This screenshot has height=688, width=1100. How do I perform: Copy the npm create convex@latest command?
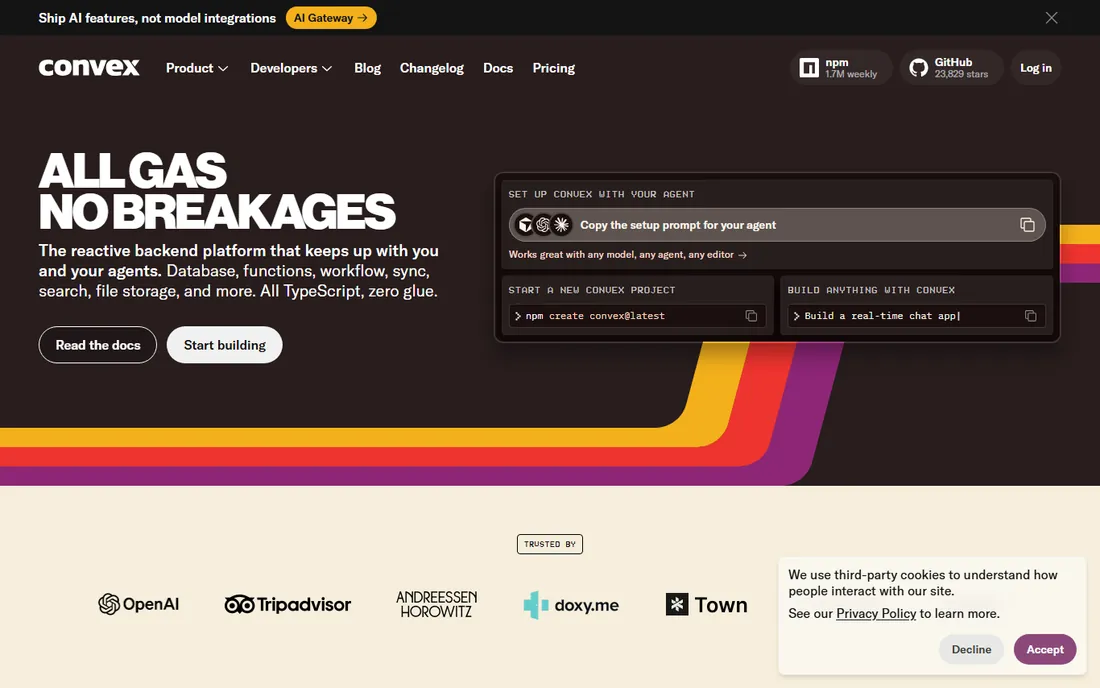pos(751,316)
